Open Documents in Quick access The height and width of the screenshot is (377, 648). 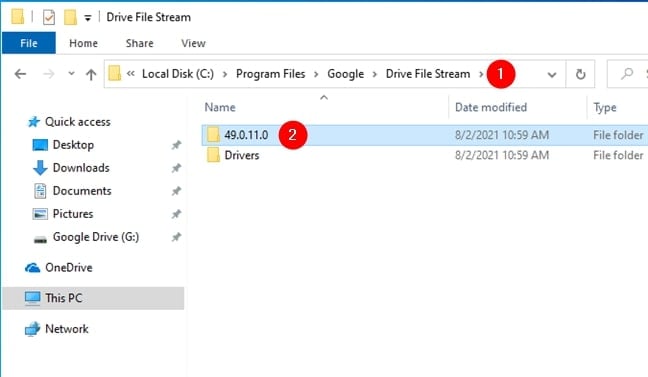(82, 191)
